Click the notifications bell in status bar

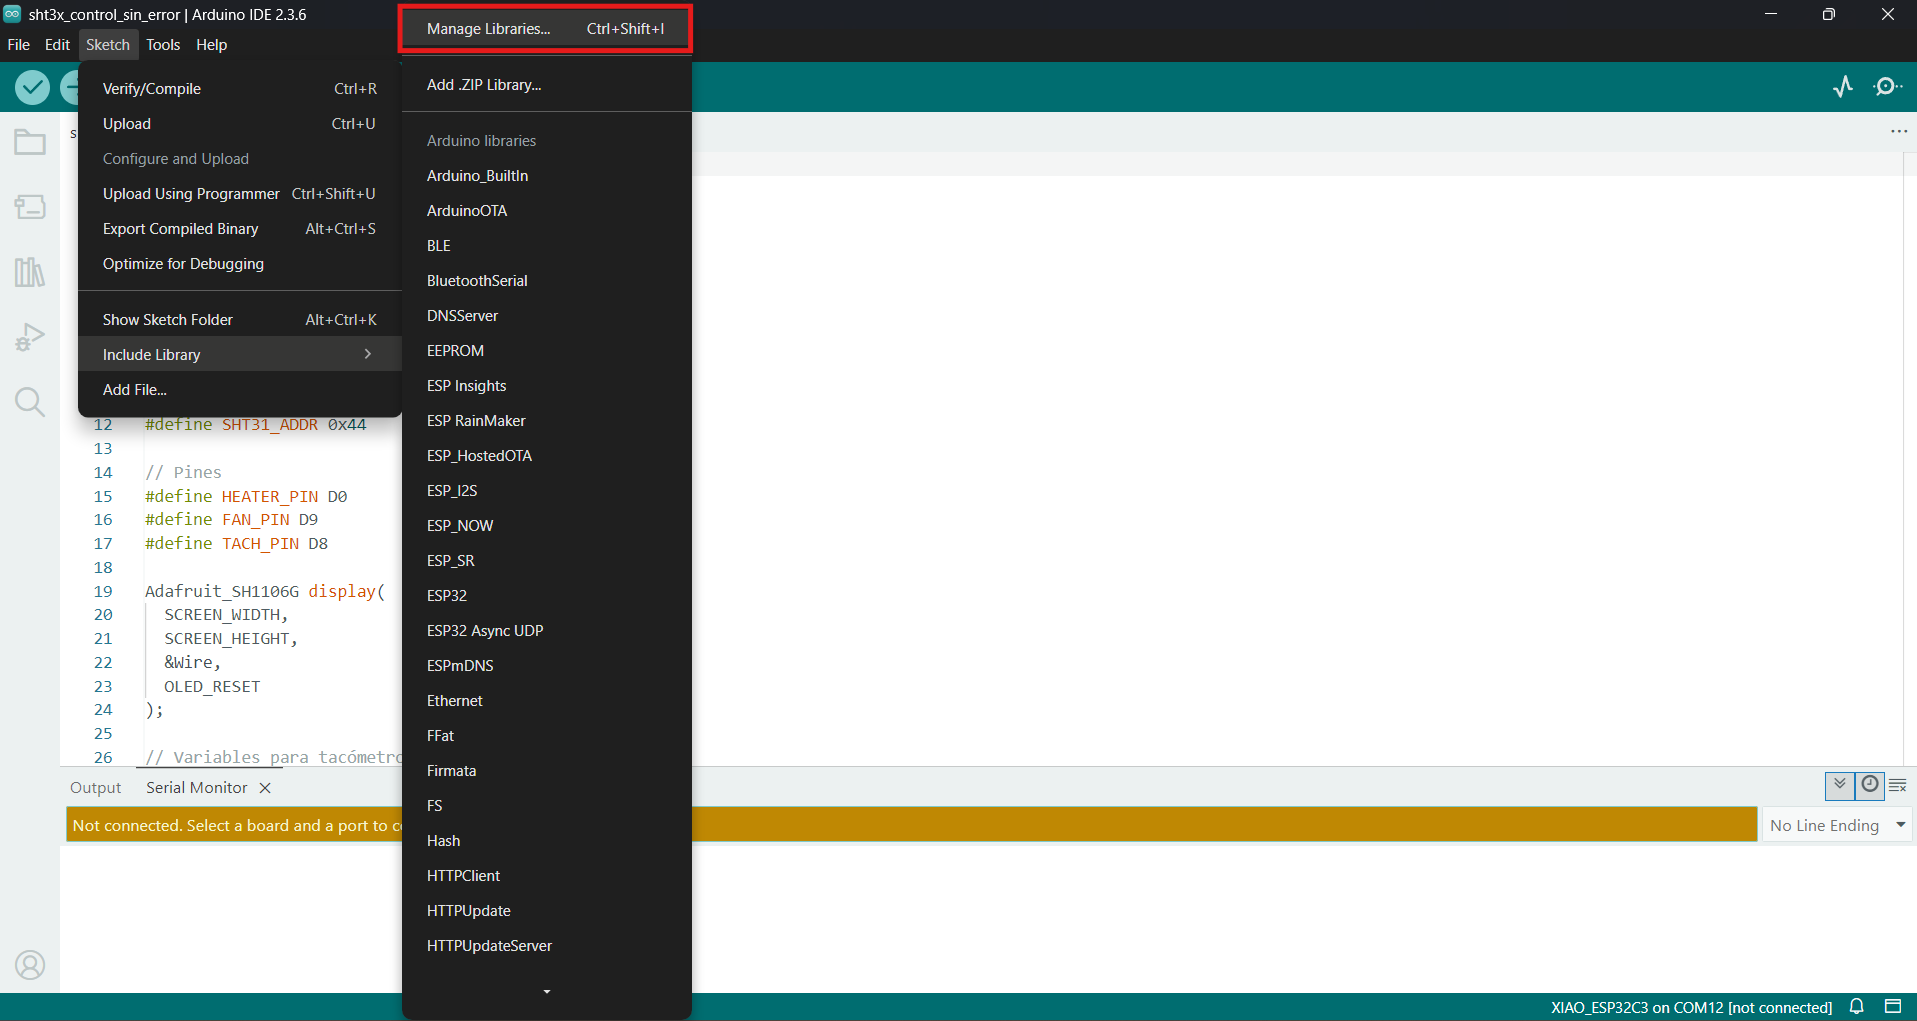(1857, 1007)
